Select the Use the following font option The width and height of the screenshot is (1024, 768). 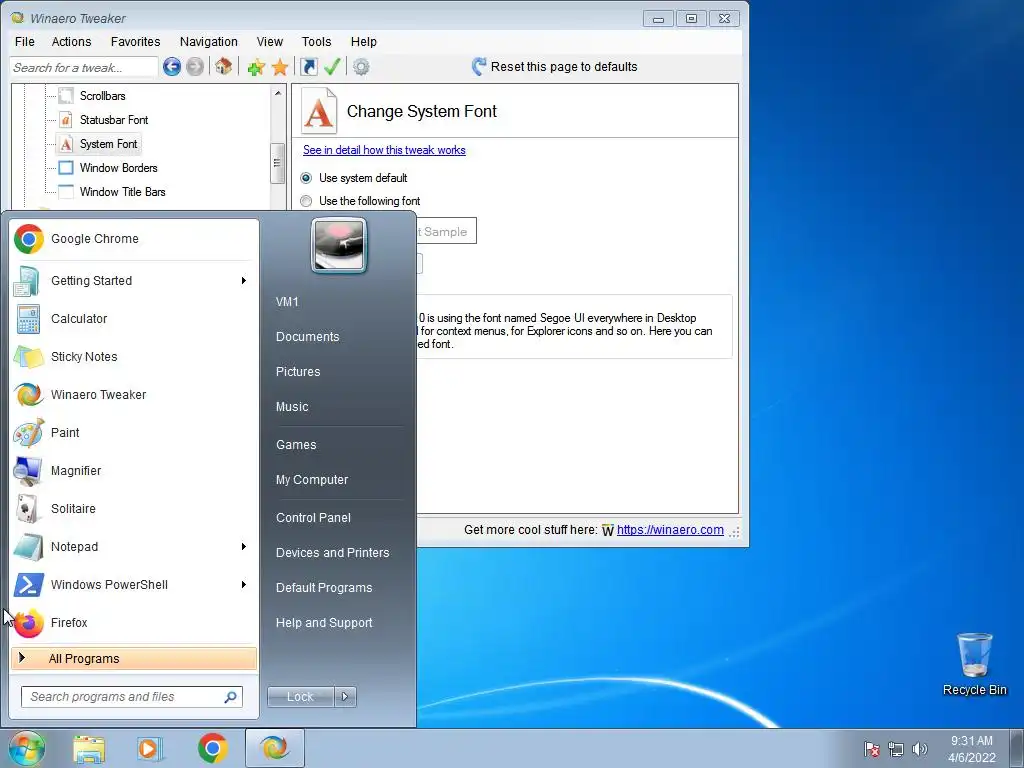click(x=306, y=201)
